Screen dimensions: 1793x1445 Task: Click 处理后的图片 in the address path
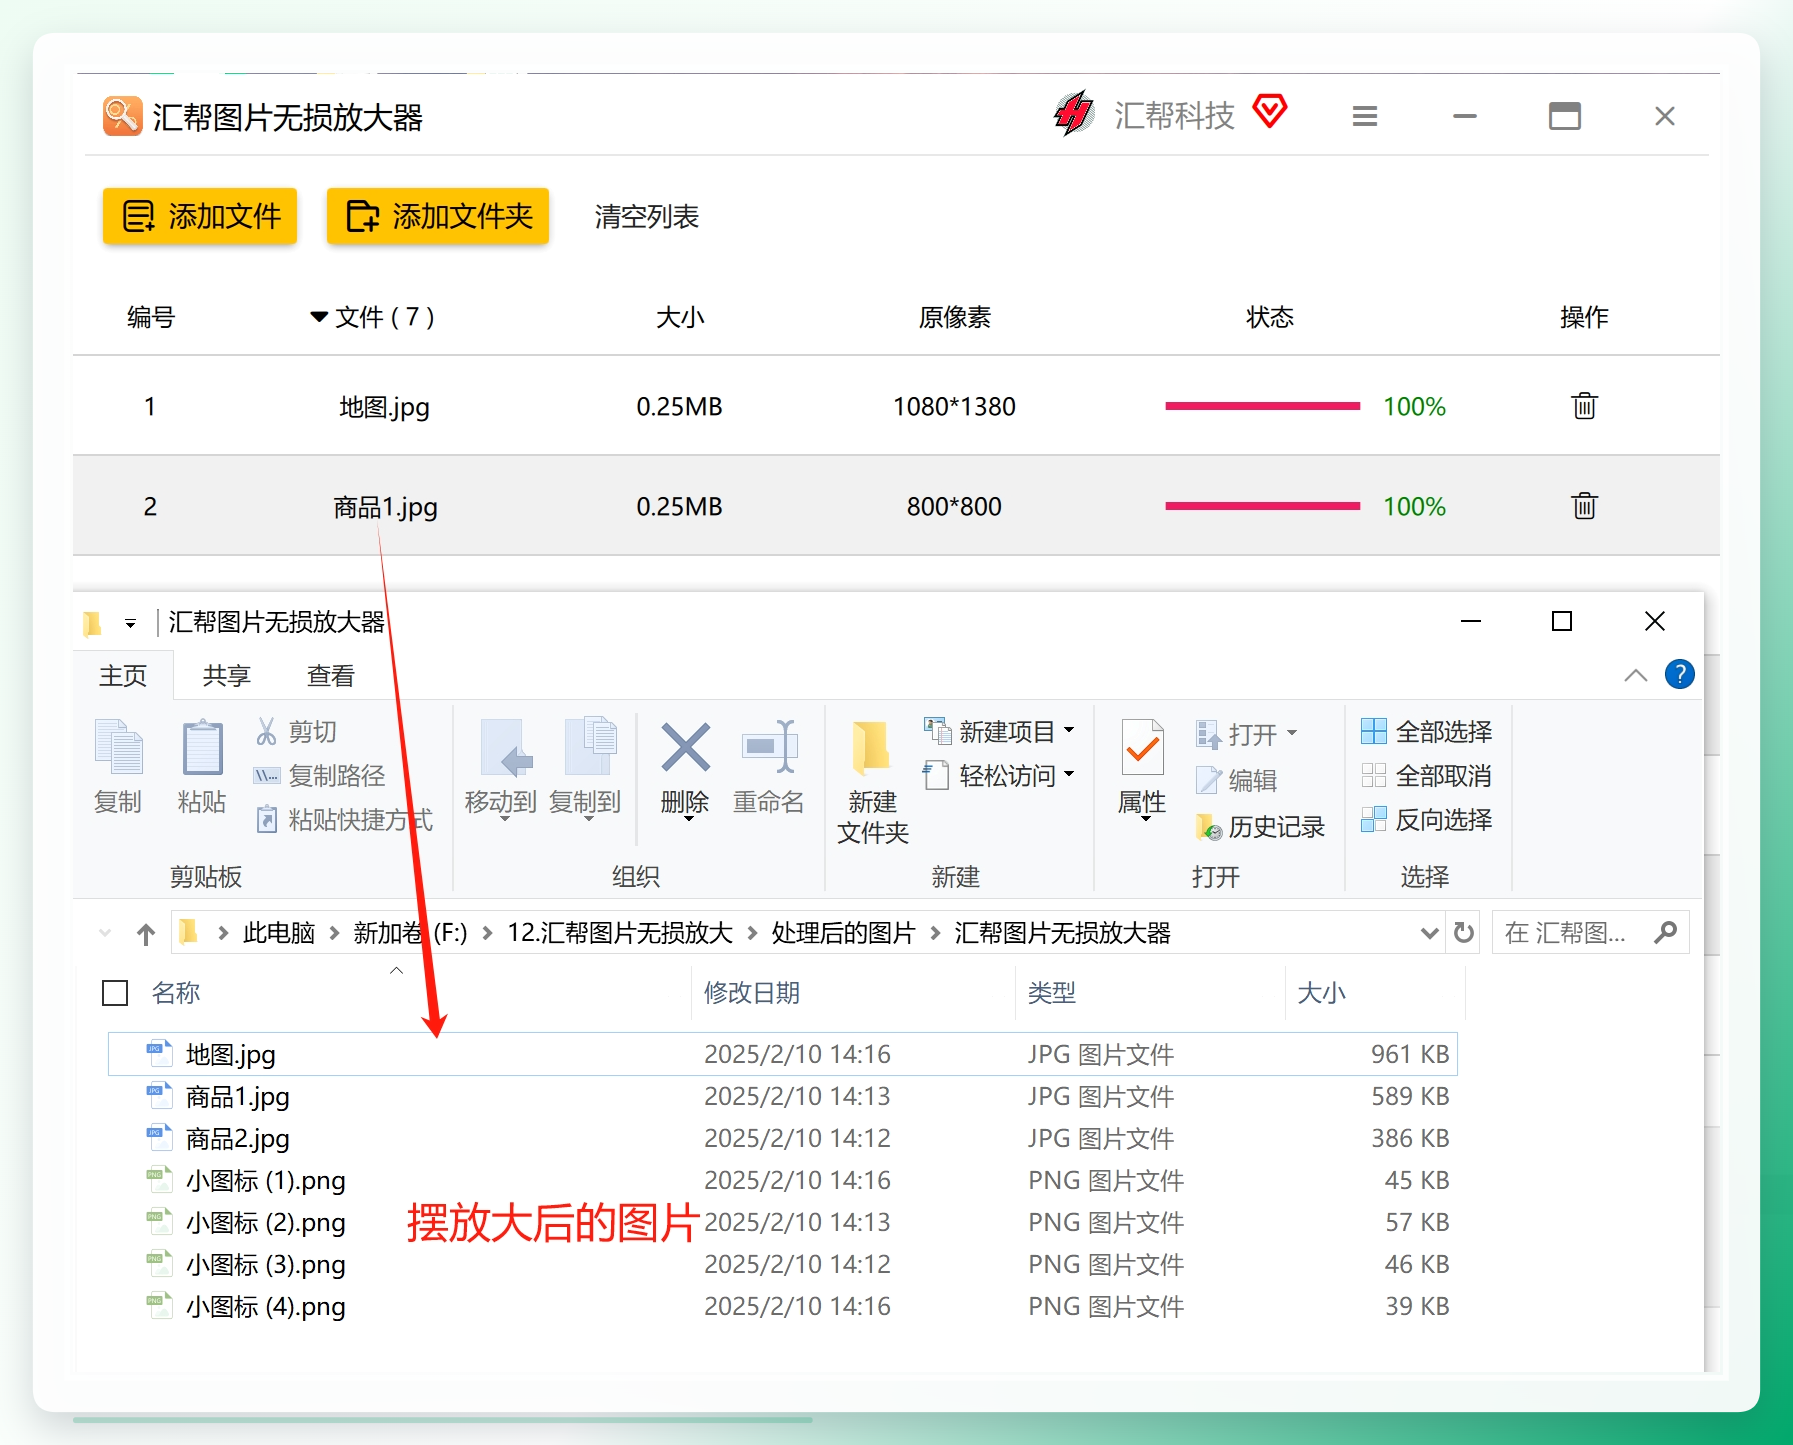(843, 933)
